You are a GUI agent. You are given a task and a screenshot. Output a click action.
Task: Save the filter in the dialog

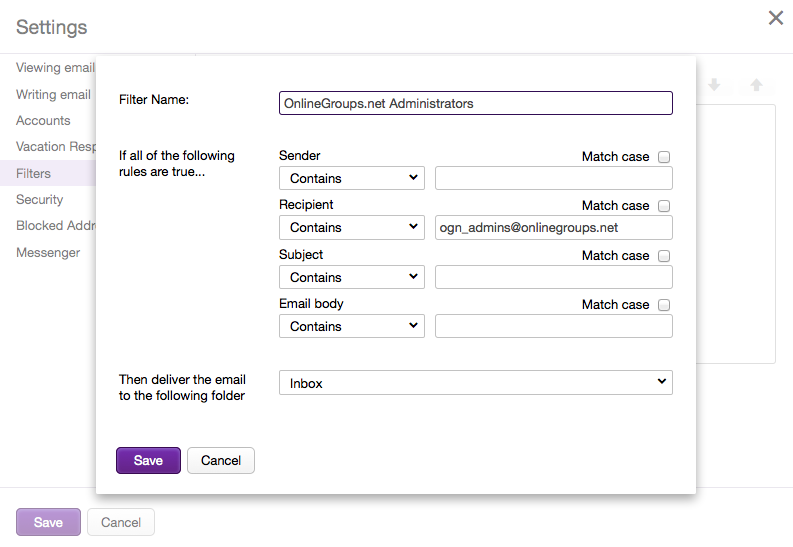[148, 460]
